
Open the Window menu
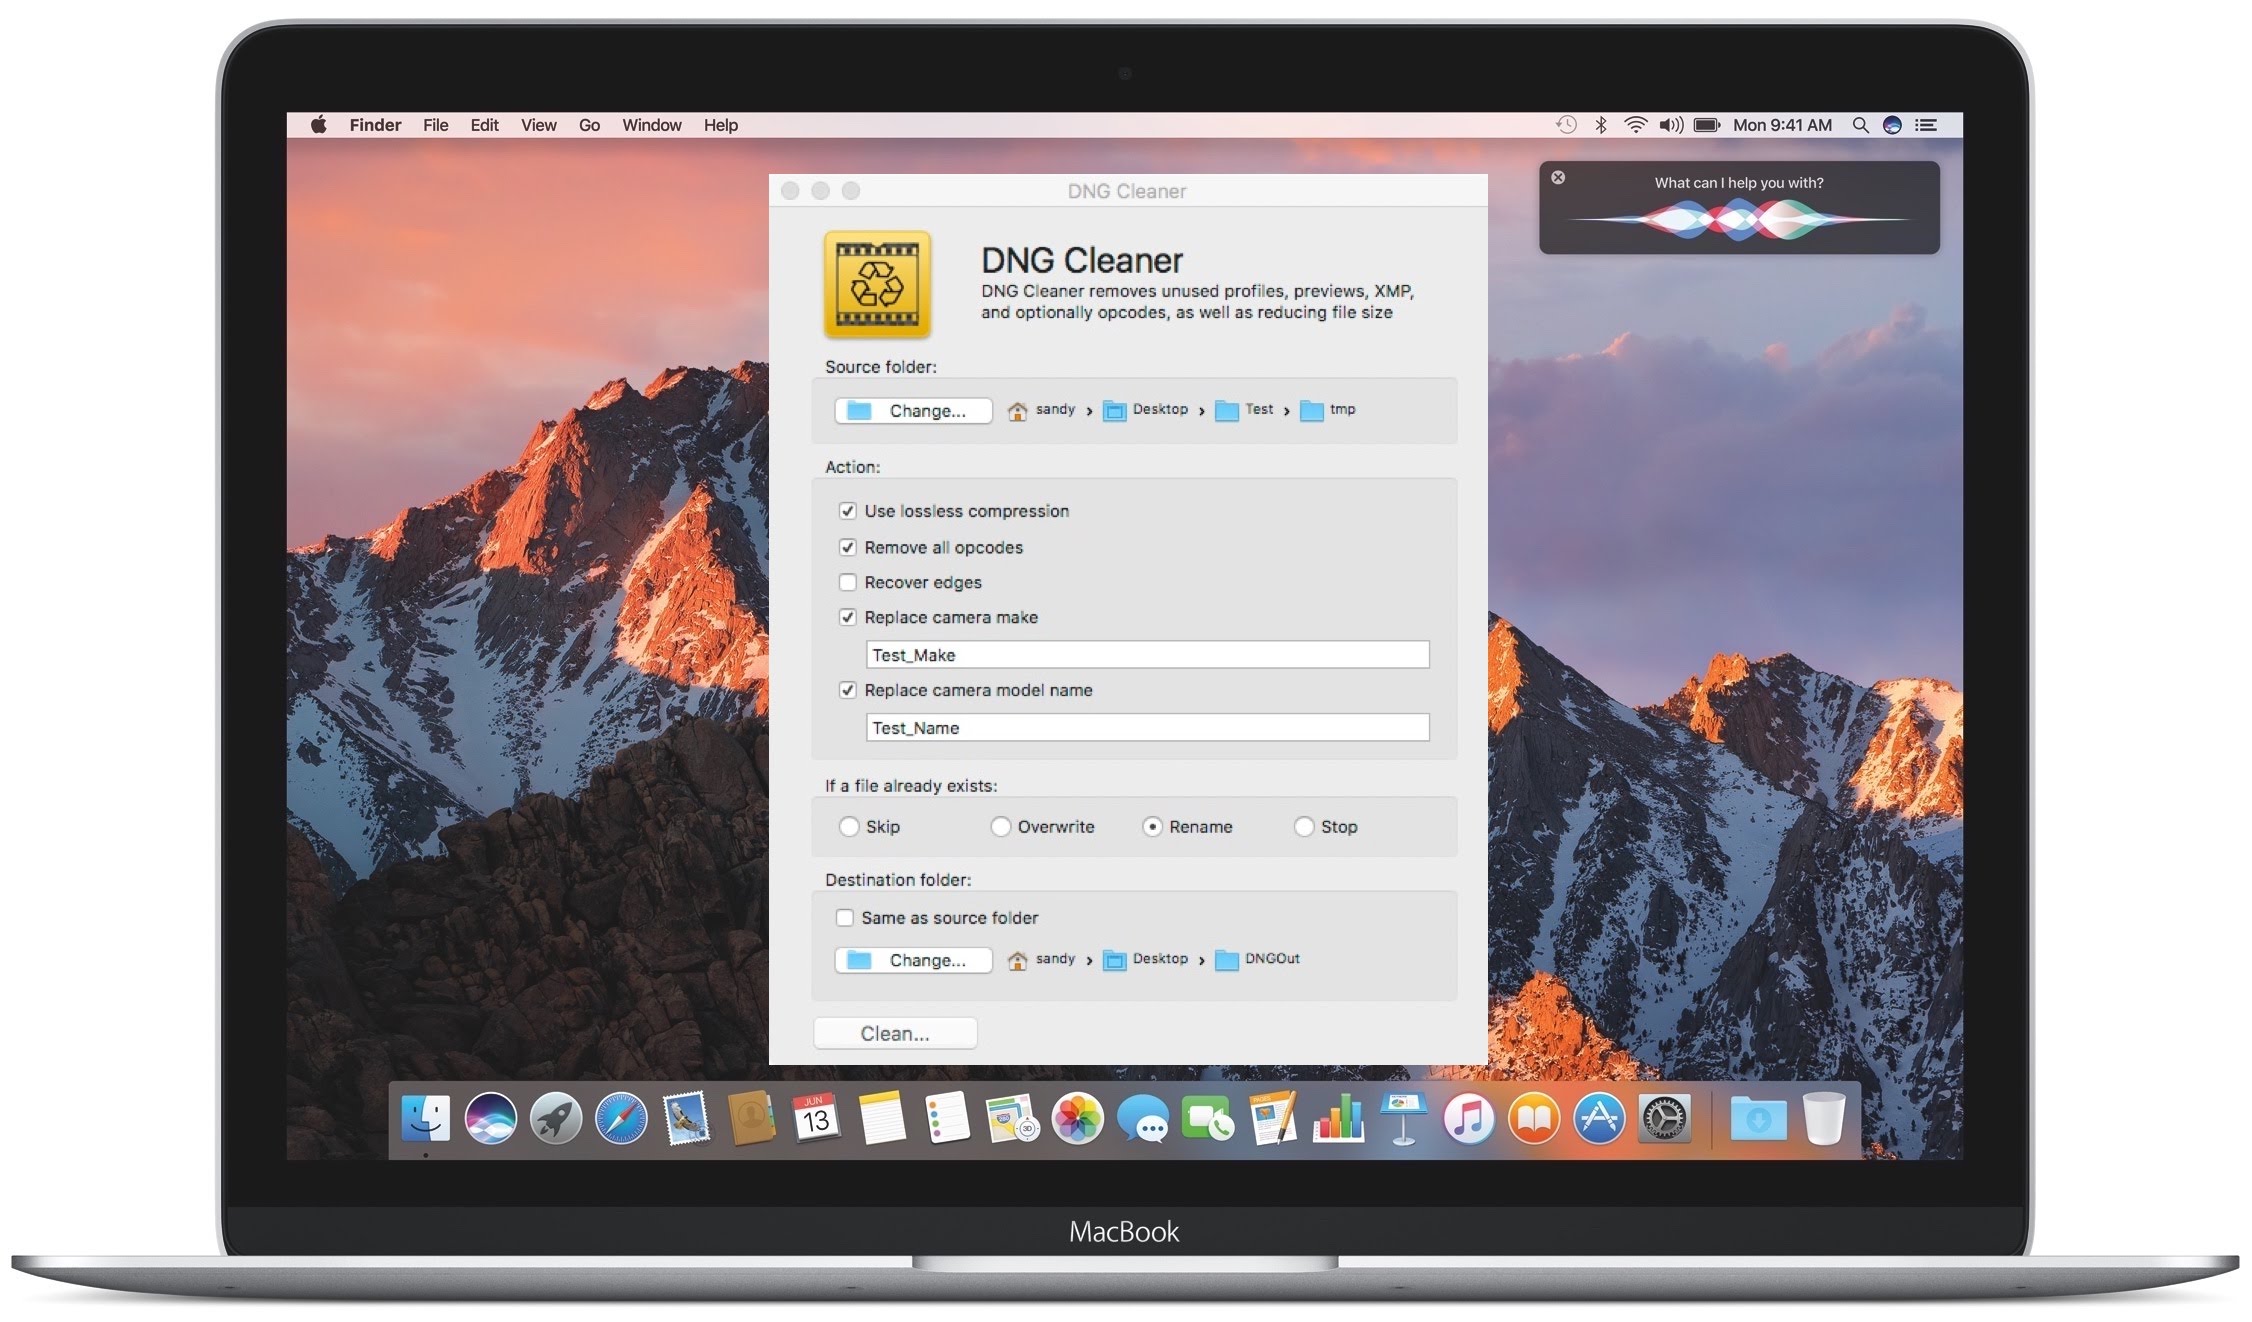click(x=652, y=125)
